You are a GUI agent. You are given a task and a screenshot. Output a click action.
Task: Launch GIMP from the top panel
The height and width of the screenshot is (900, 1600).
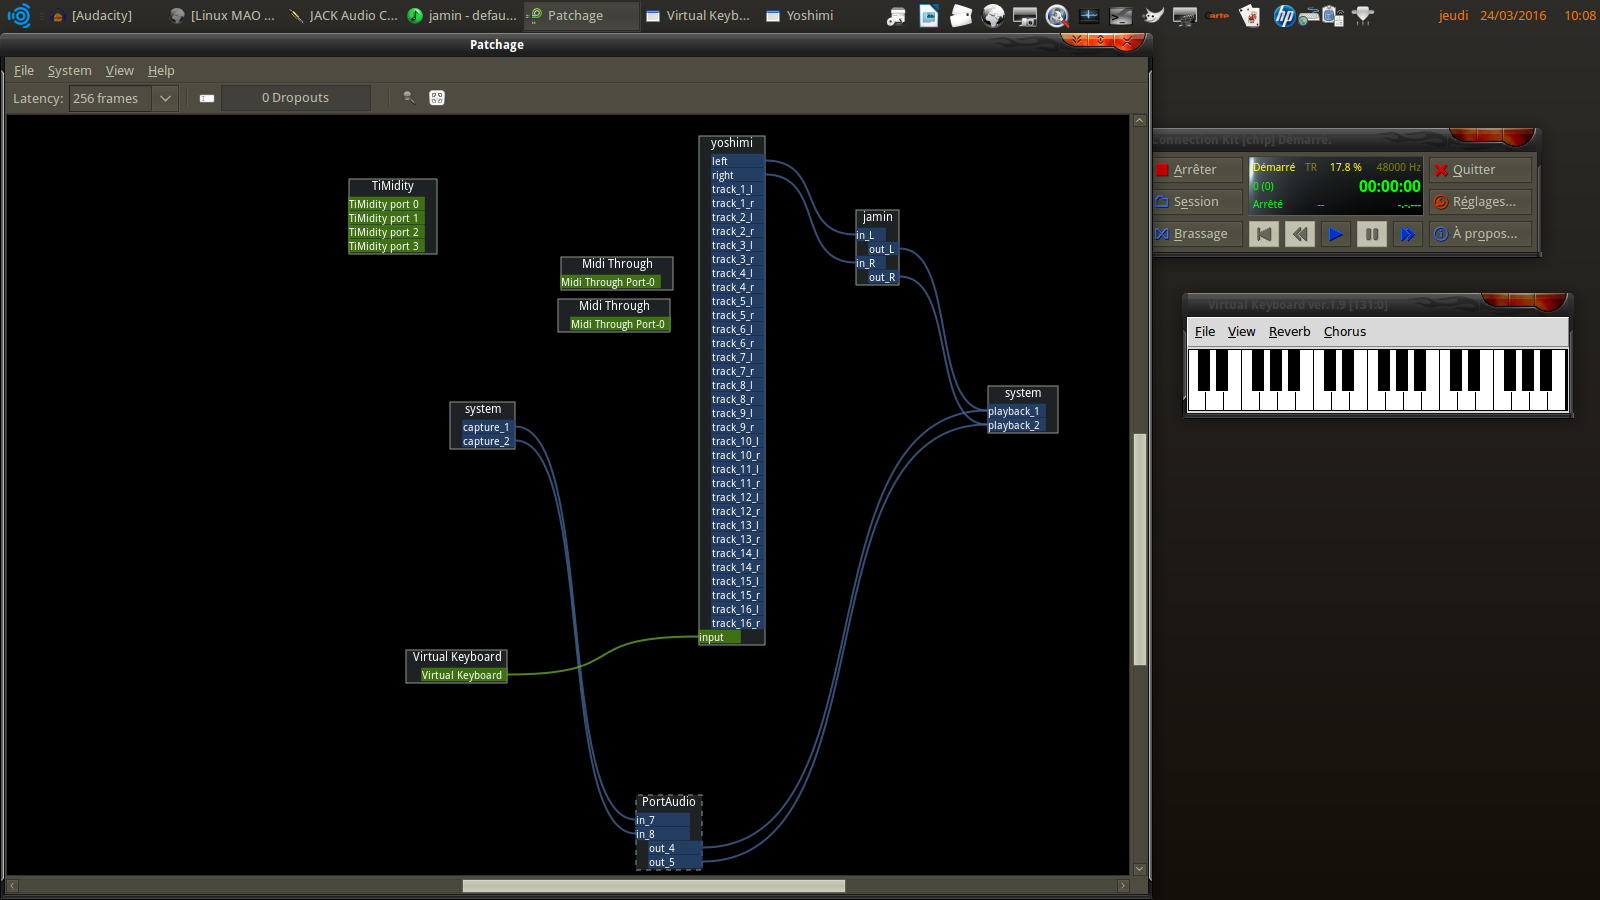[1153, 16]
